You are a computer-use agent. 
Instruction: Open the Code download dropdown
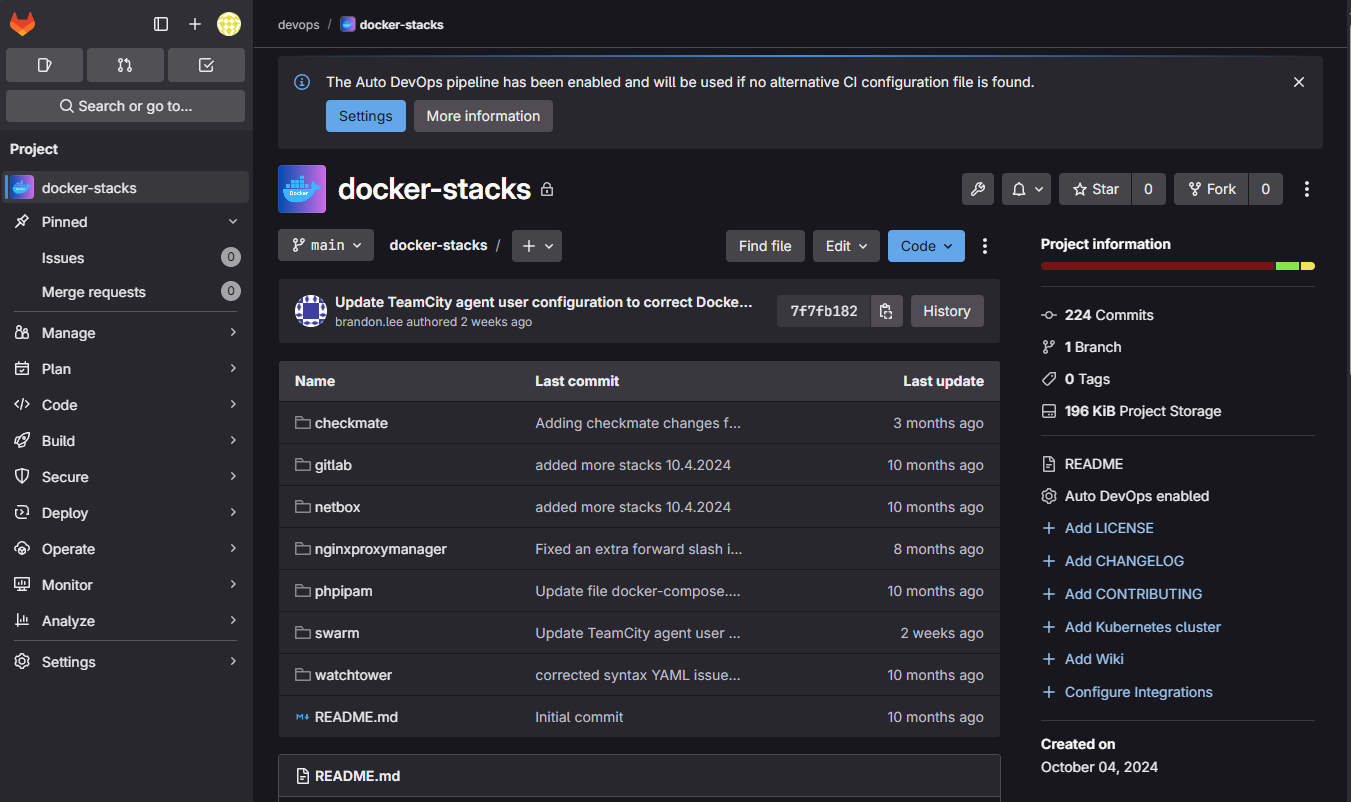click(925, 245)
